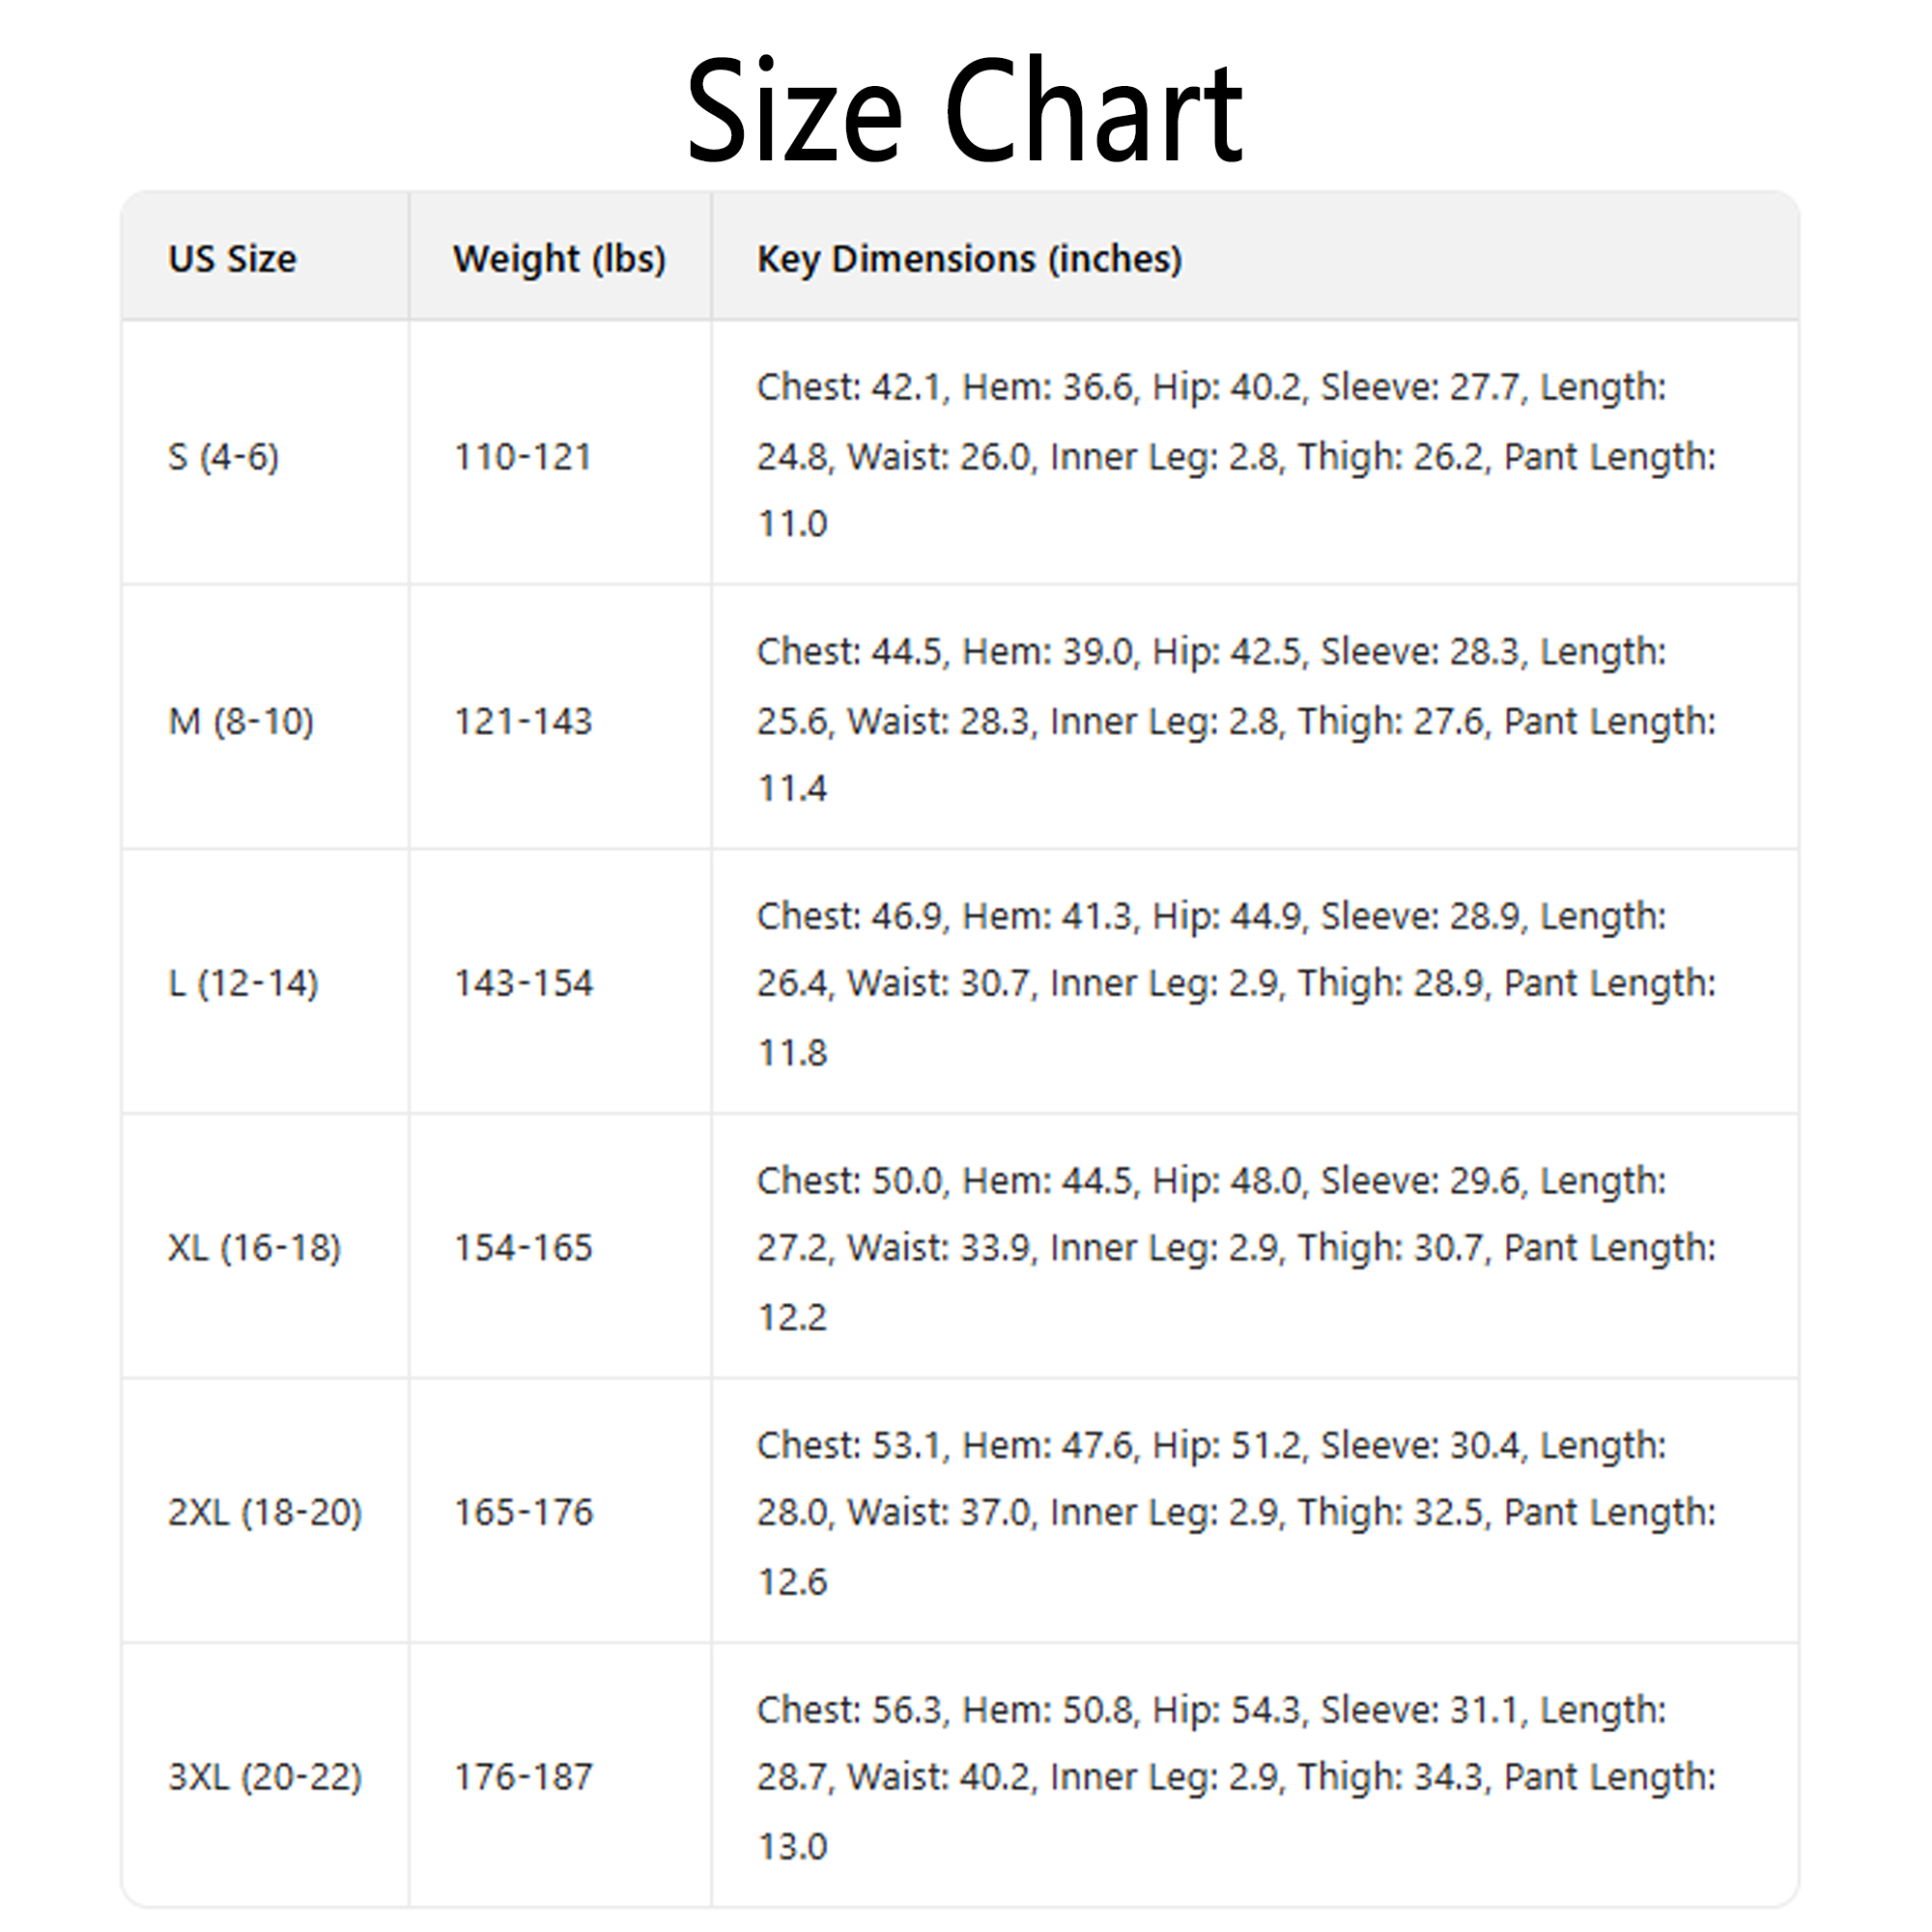This screenshot has width=1932, height=1932.
Task: Click the 110-121 weight value
Action: click(x=523, y=457)
